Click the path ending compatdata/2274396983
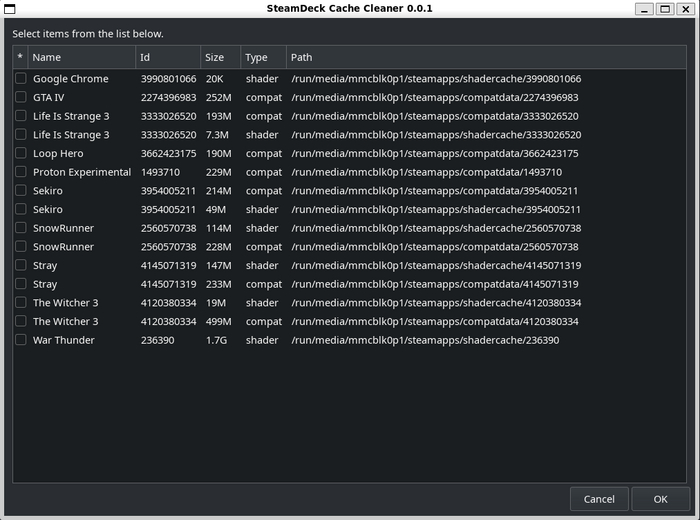Image resolution: width=700 pixels, height=520 pixels. (x=435, y=97)
